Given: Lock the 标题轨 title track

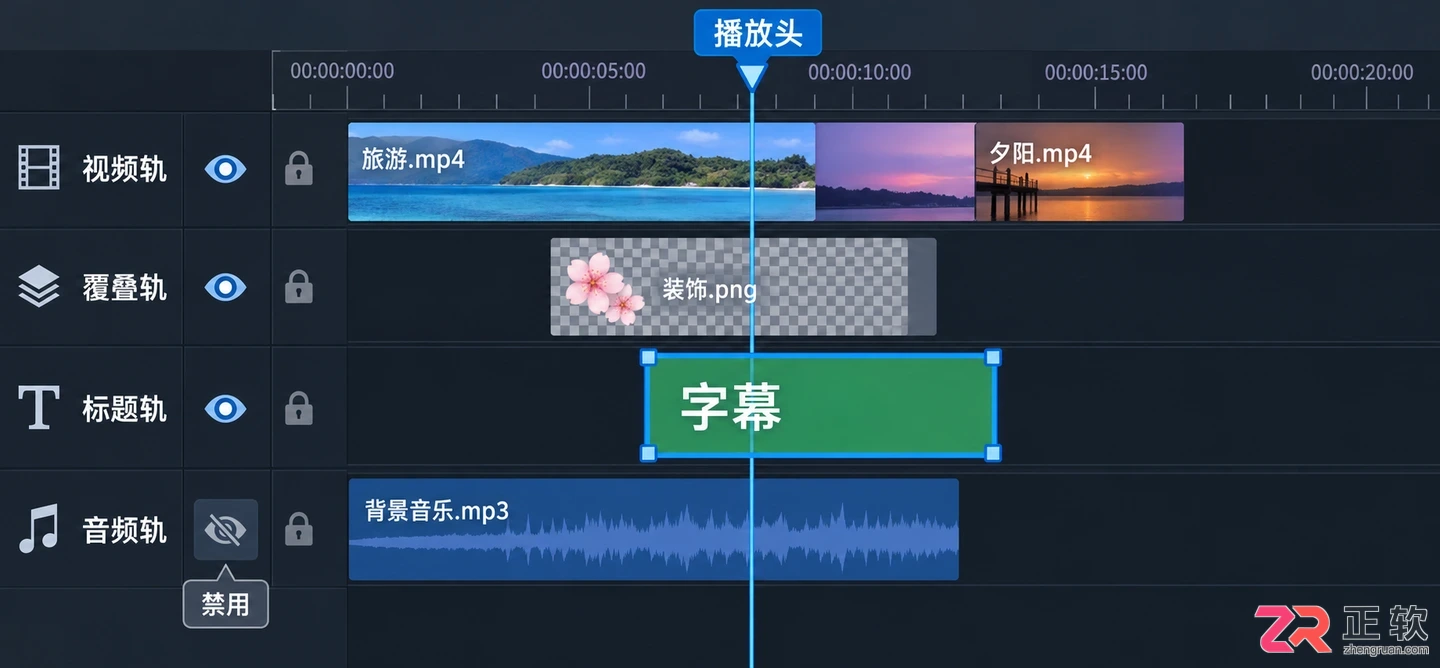Looking at the screenshot, I should tap(299, 407).
